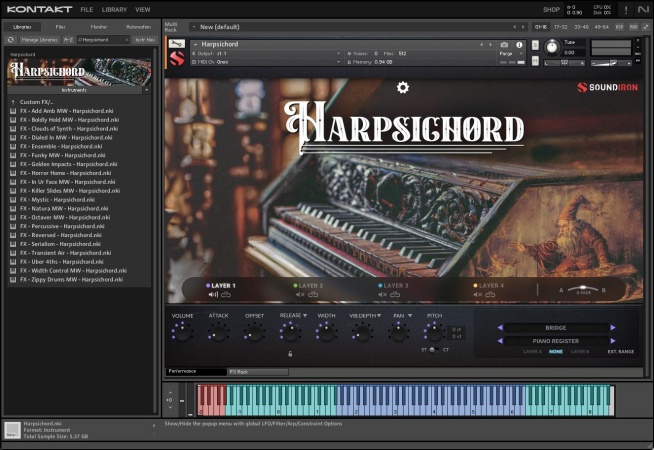Open the settings gear above Harpsichord title

(403, 88)
